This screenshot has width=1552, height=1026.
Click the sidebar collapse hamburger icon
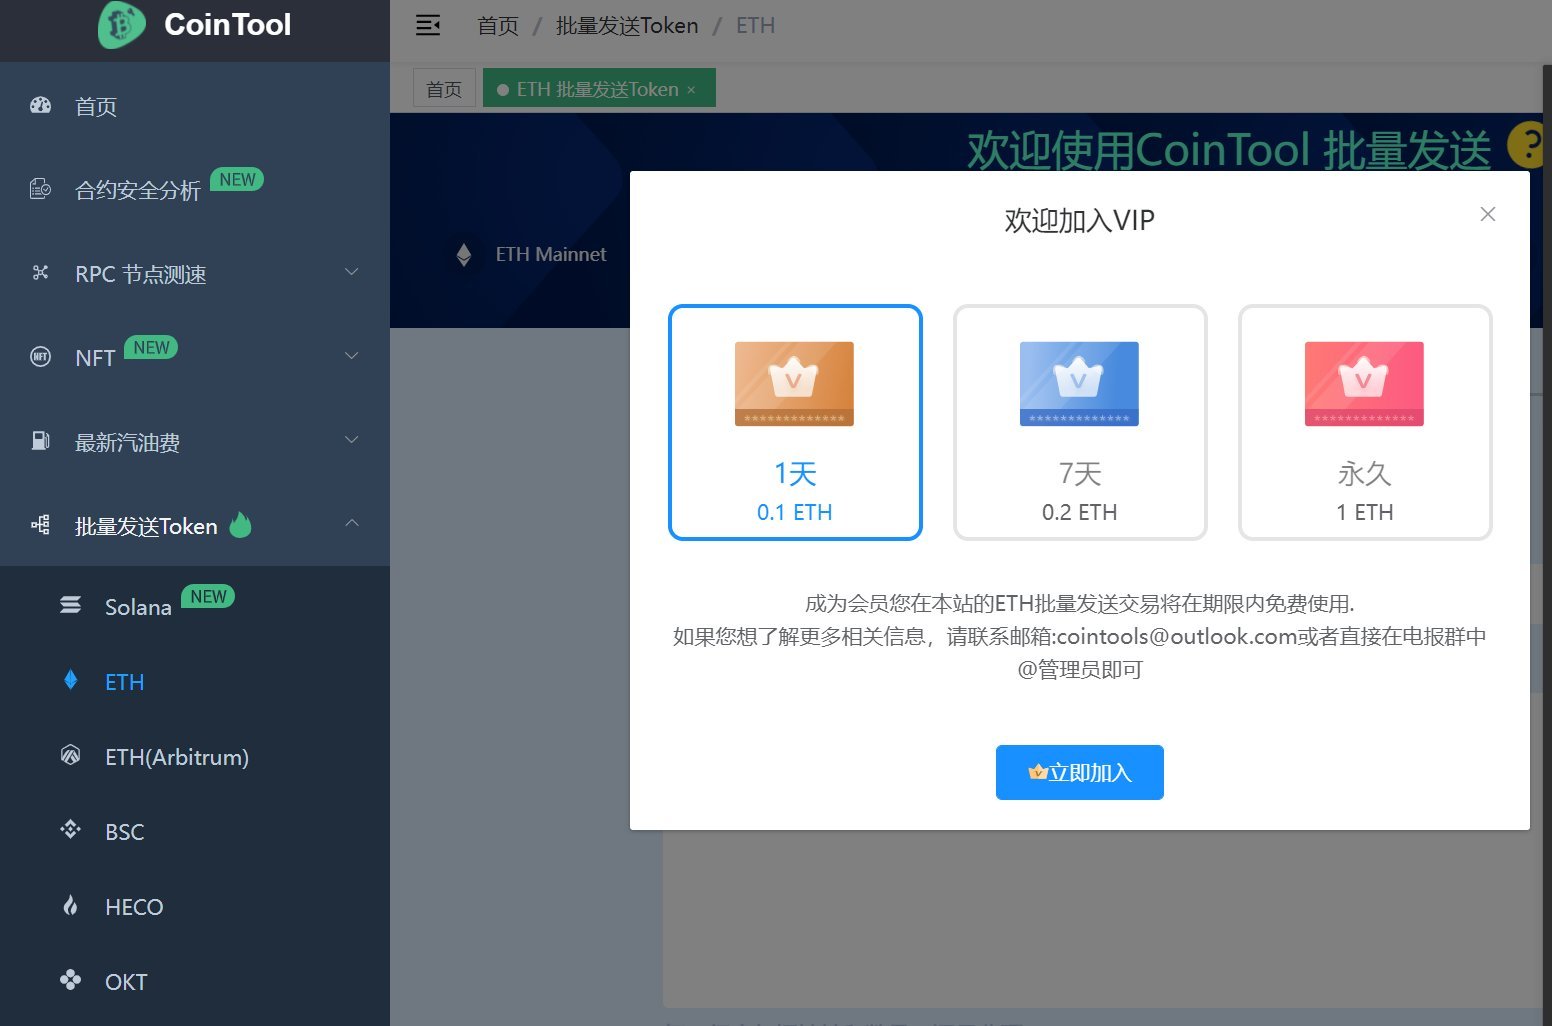428,25
